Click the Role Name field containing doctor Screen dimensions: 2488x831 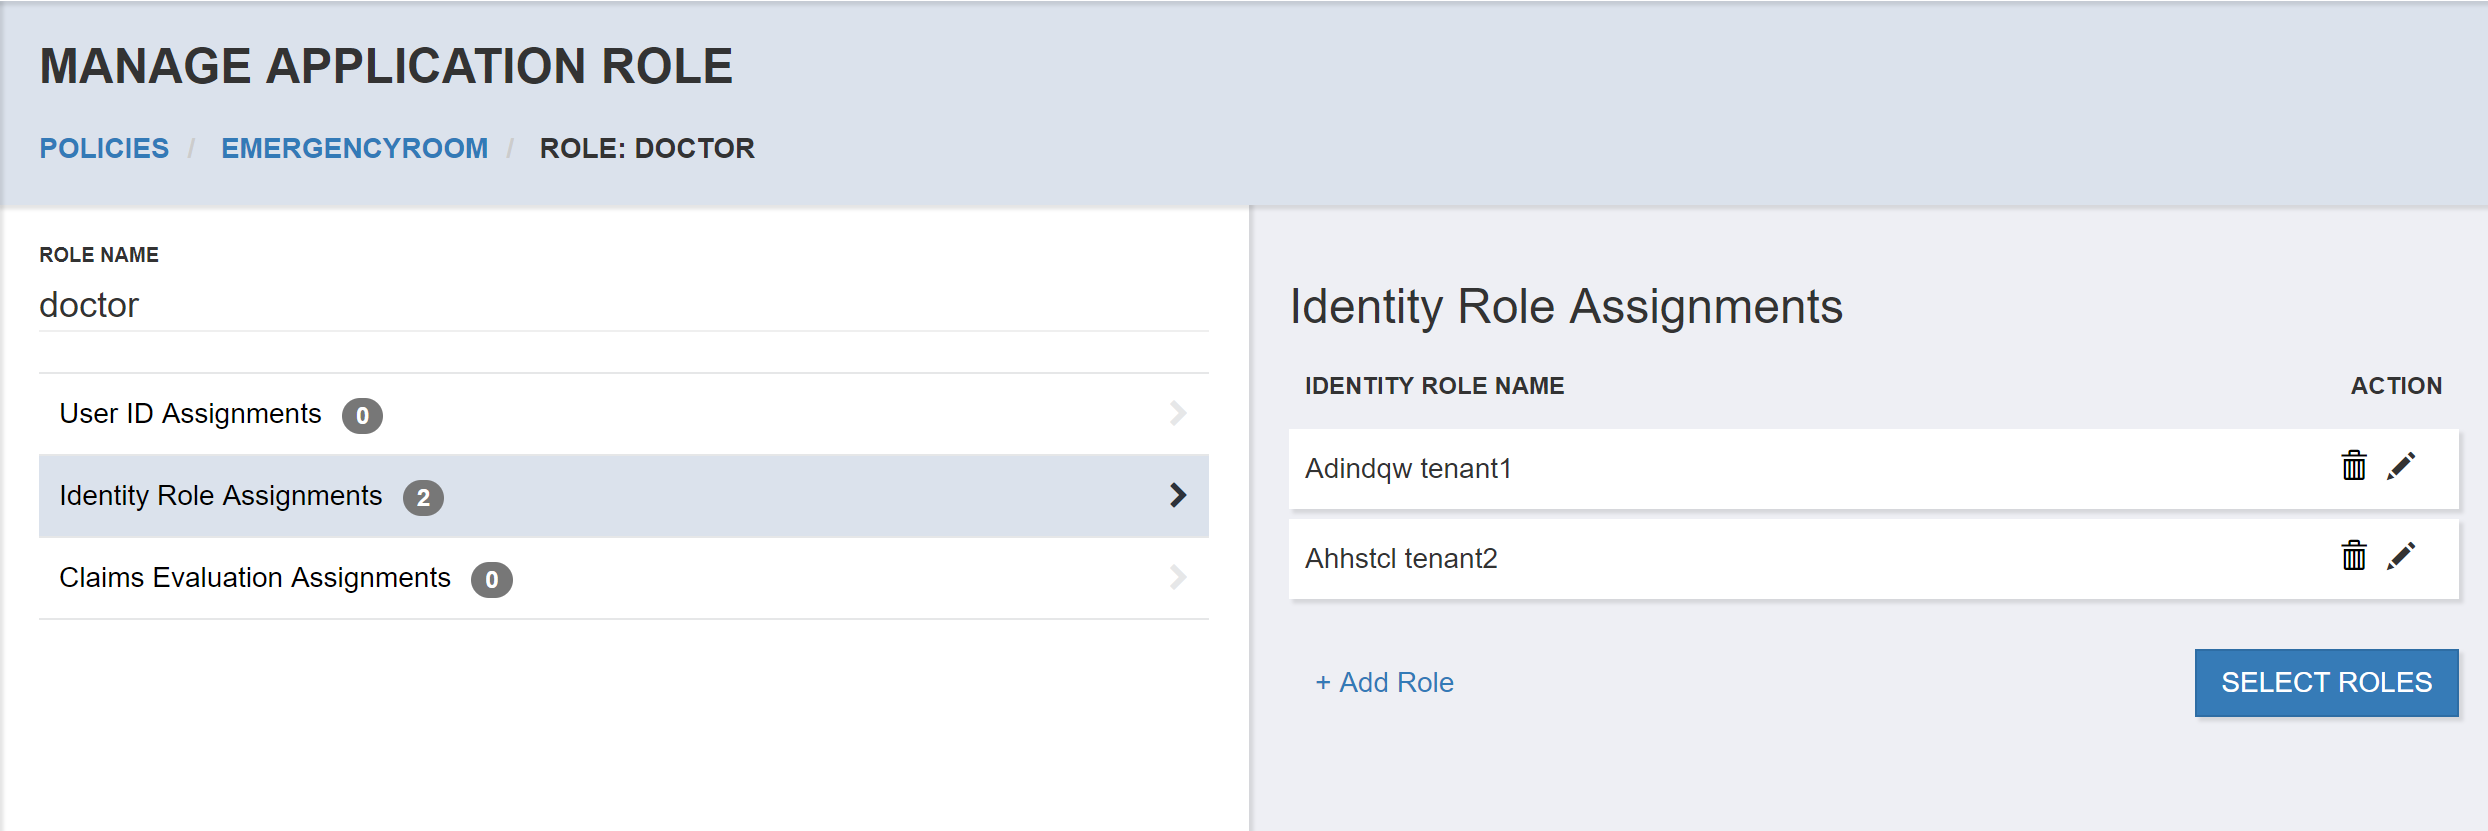(624, 305)
